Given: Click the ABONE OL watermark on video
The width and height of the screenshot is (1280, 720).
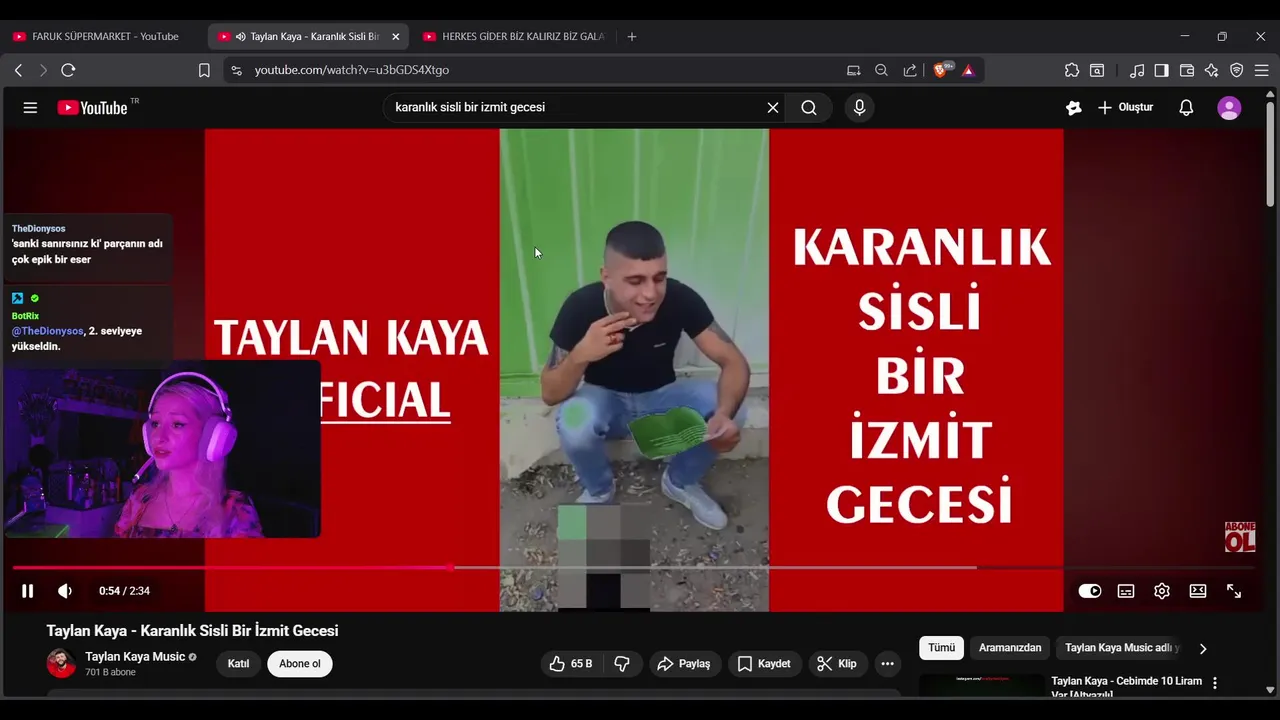Looking at the screenshot, I should 1240,537.
